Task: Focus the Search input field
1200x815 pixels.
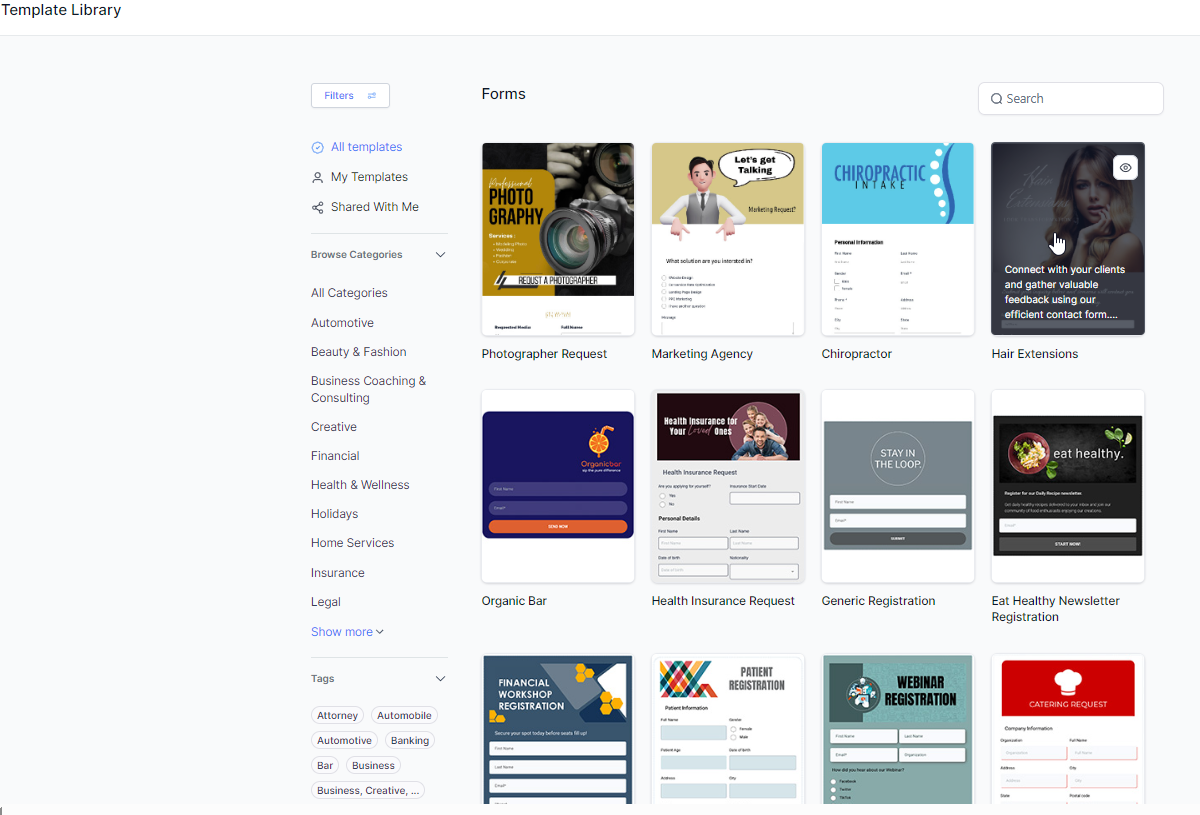Action: pyautogui.click(x=1071, y=99)
